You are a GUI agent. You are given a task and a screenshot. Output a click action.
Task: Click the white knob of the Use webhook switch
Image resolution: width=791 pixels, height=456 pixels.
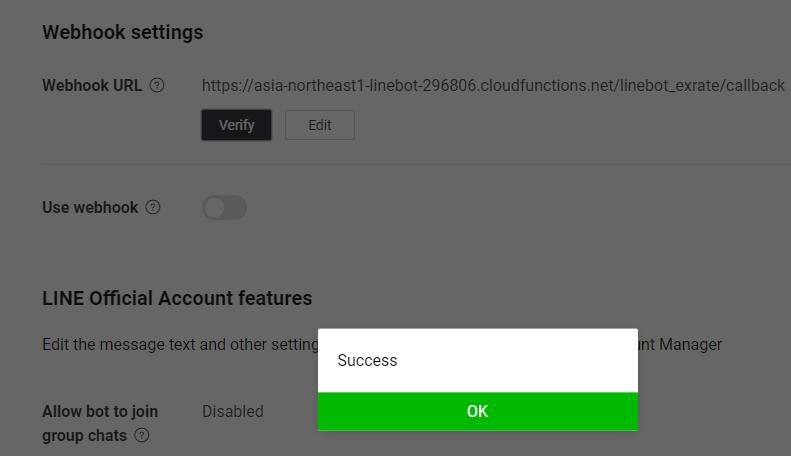(x=214, y=208)
